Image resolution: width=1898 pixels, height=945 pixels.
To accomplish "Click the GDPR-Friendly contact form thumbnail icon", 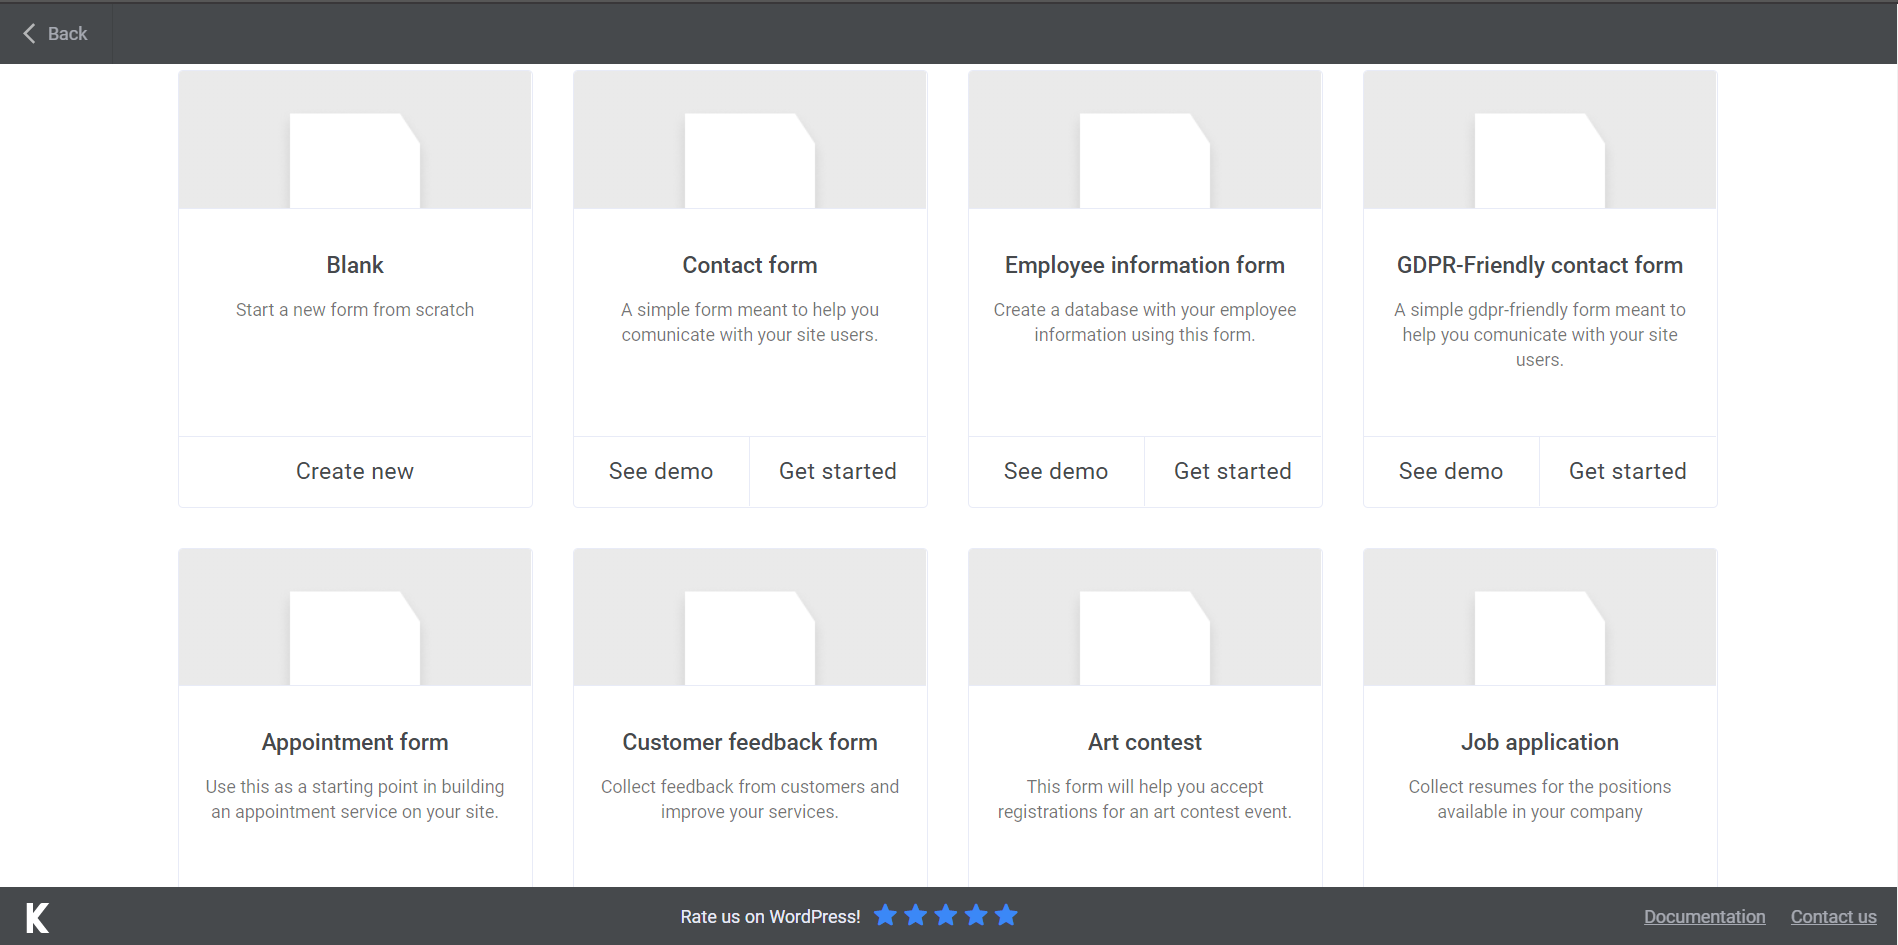I will coord(1539,160).
